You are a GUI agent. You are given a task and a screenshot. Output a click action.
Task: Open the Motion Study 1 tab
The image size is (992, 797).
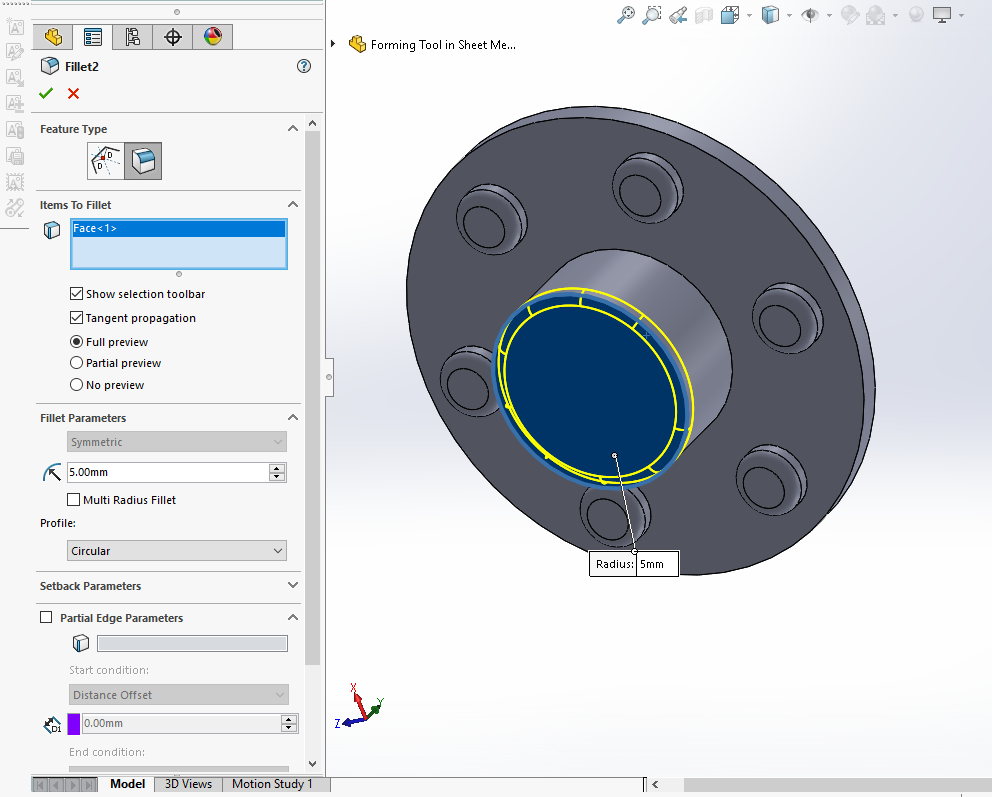(x=272, y=785)
